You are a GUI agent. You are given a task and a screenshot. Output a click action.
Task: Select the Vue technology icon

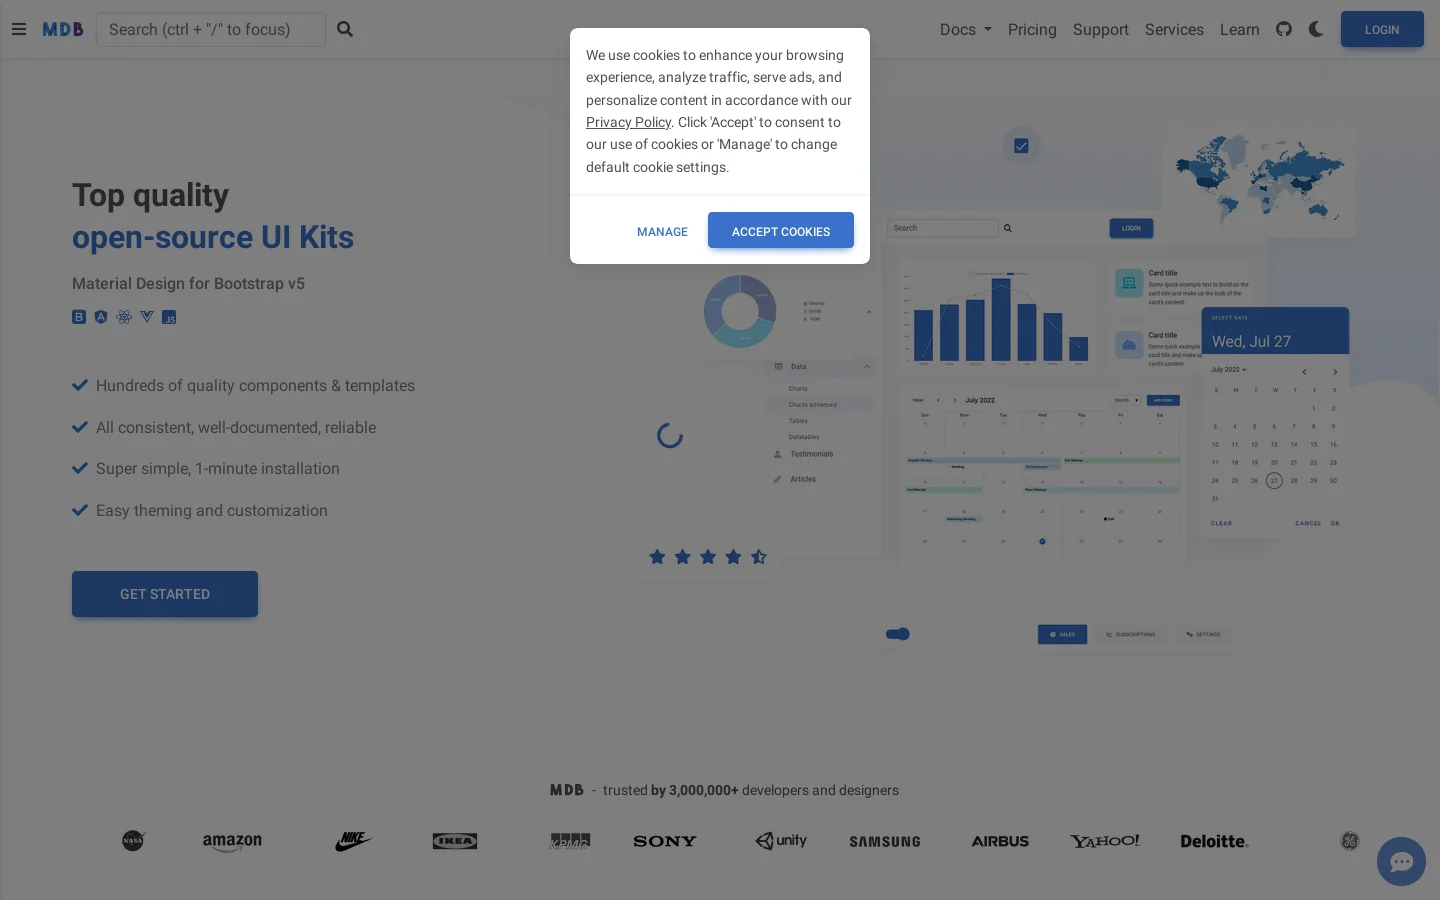pyautogui.click(x=147, y=317)
